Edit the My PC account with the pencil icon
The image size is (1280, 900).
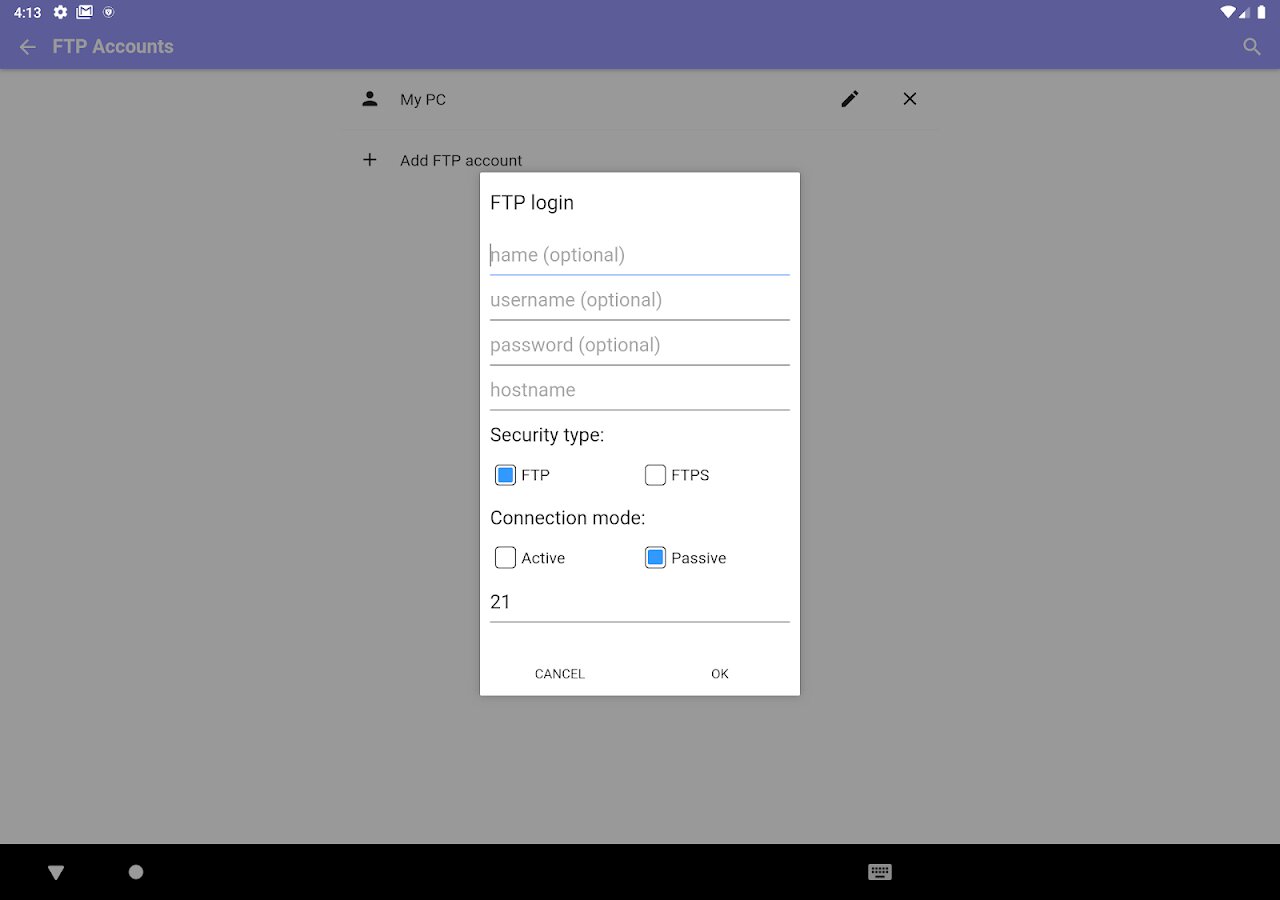pyautogui.click(x=850, y=99)
